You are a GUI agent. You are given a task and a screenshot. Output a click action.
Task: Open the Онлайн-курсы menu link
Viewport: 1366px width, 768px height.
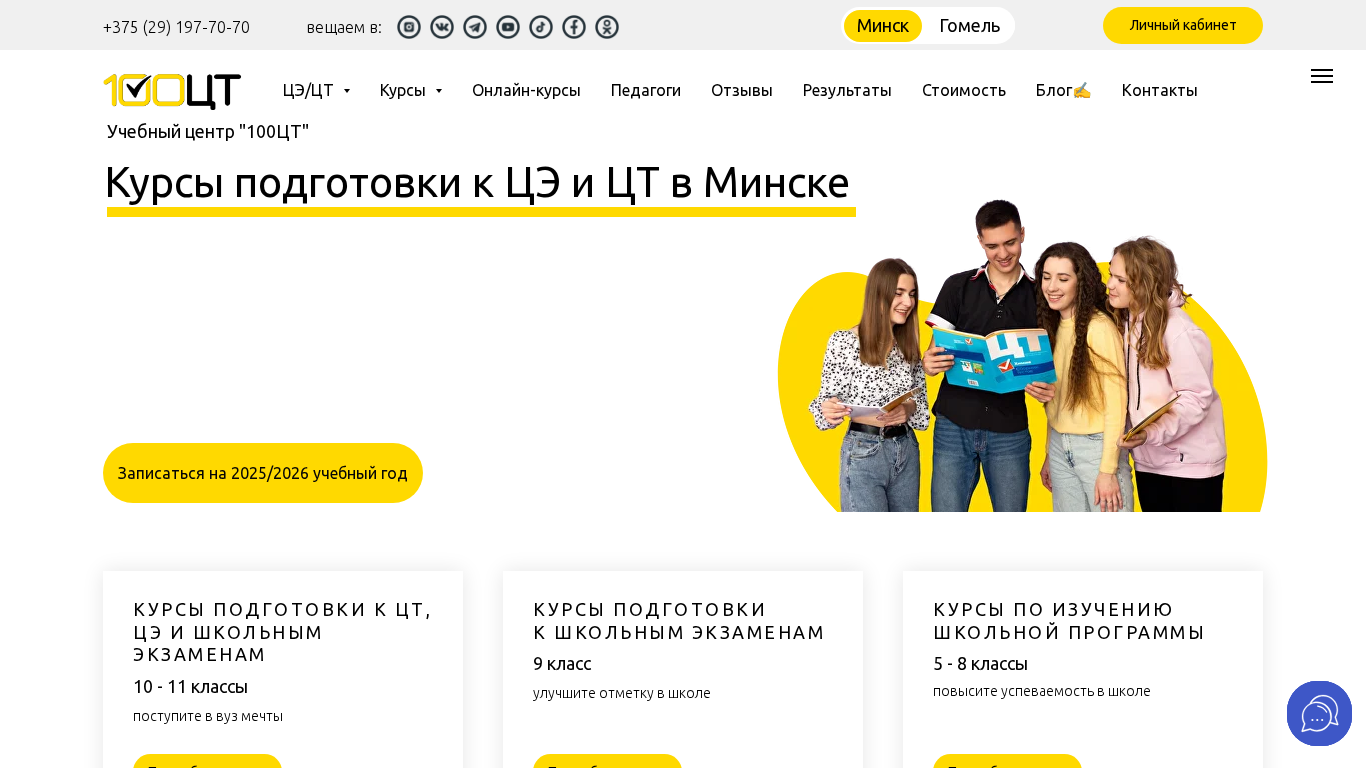tap(526, 90)
